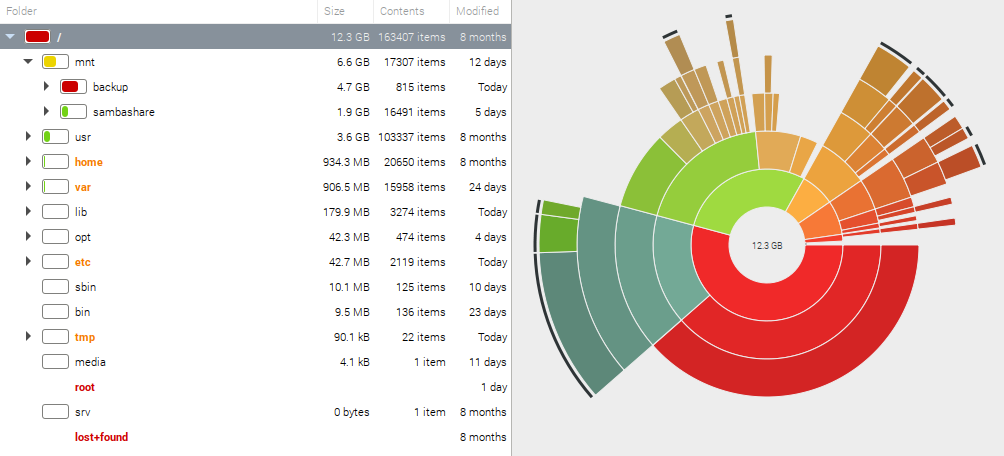
Task: Expand the var folder tree
Action: coord(28,187)
